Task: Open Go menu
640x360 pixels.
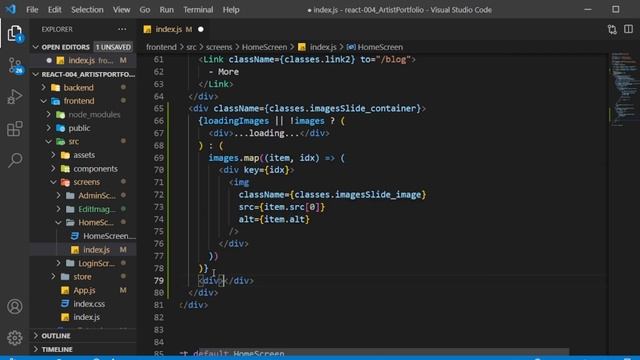Action: click(x=144, y=9)
